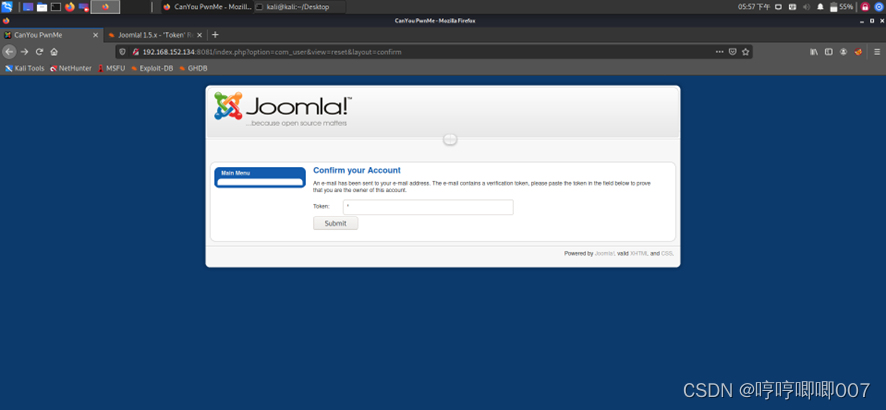Save page to Pocket

click(x=732, y=51)
